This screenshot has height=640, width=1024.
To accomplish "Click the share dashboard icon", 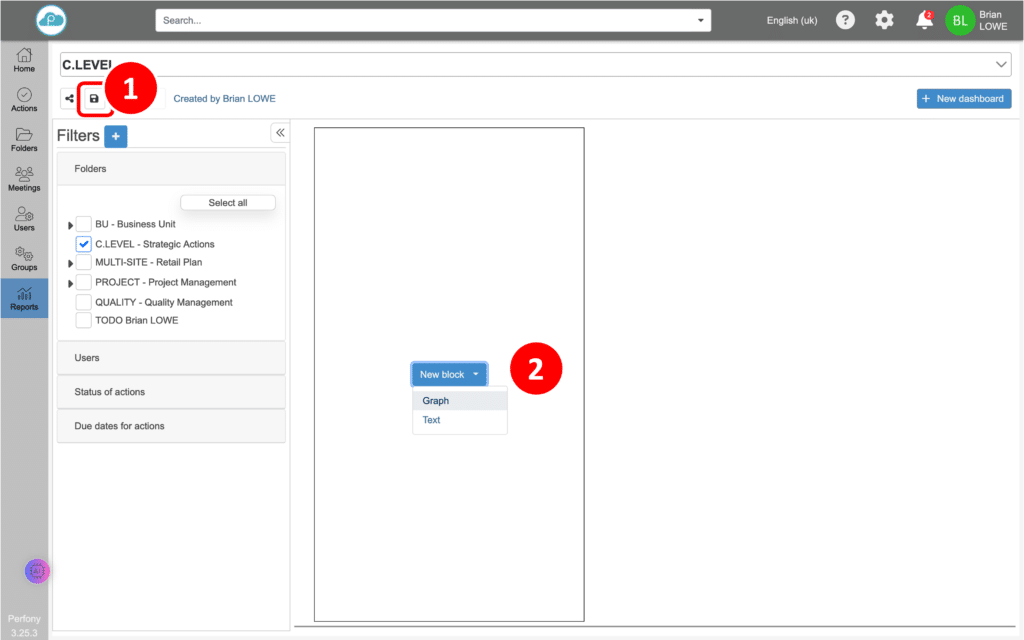I will coord(69,99).
